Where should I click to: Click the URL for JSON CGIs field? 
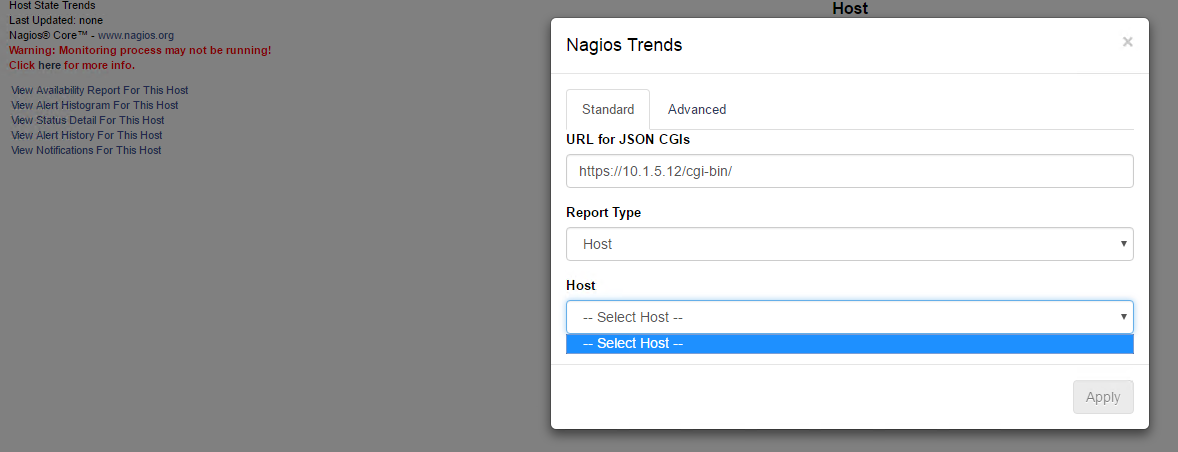pos(849,171)
